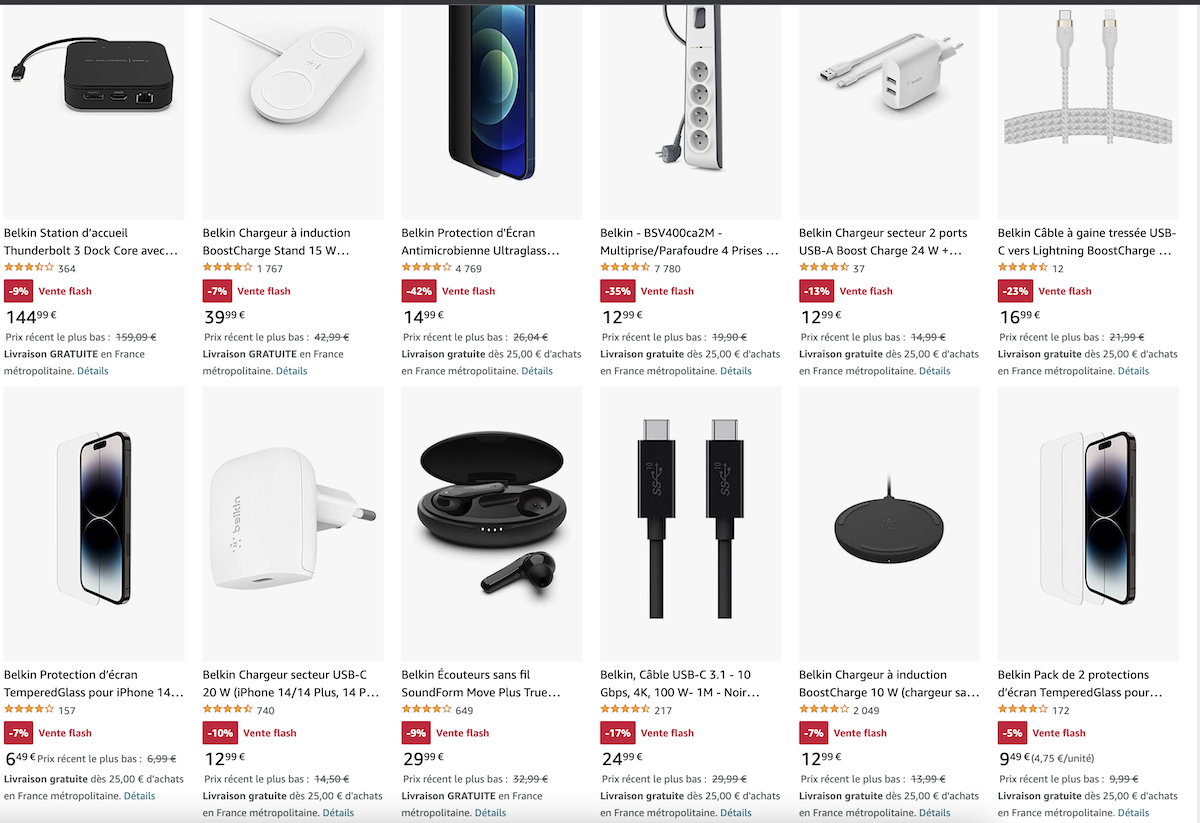
Task: Open Belkin Écouteurs sans fil SoundForm link
Action: [482, 684]
